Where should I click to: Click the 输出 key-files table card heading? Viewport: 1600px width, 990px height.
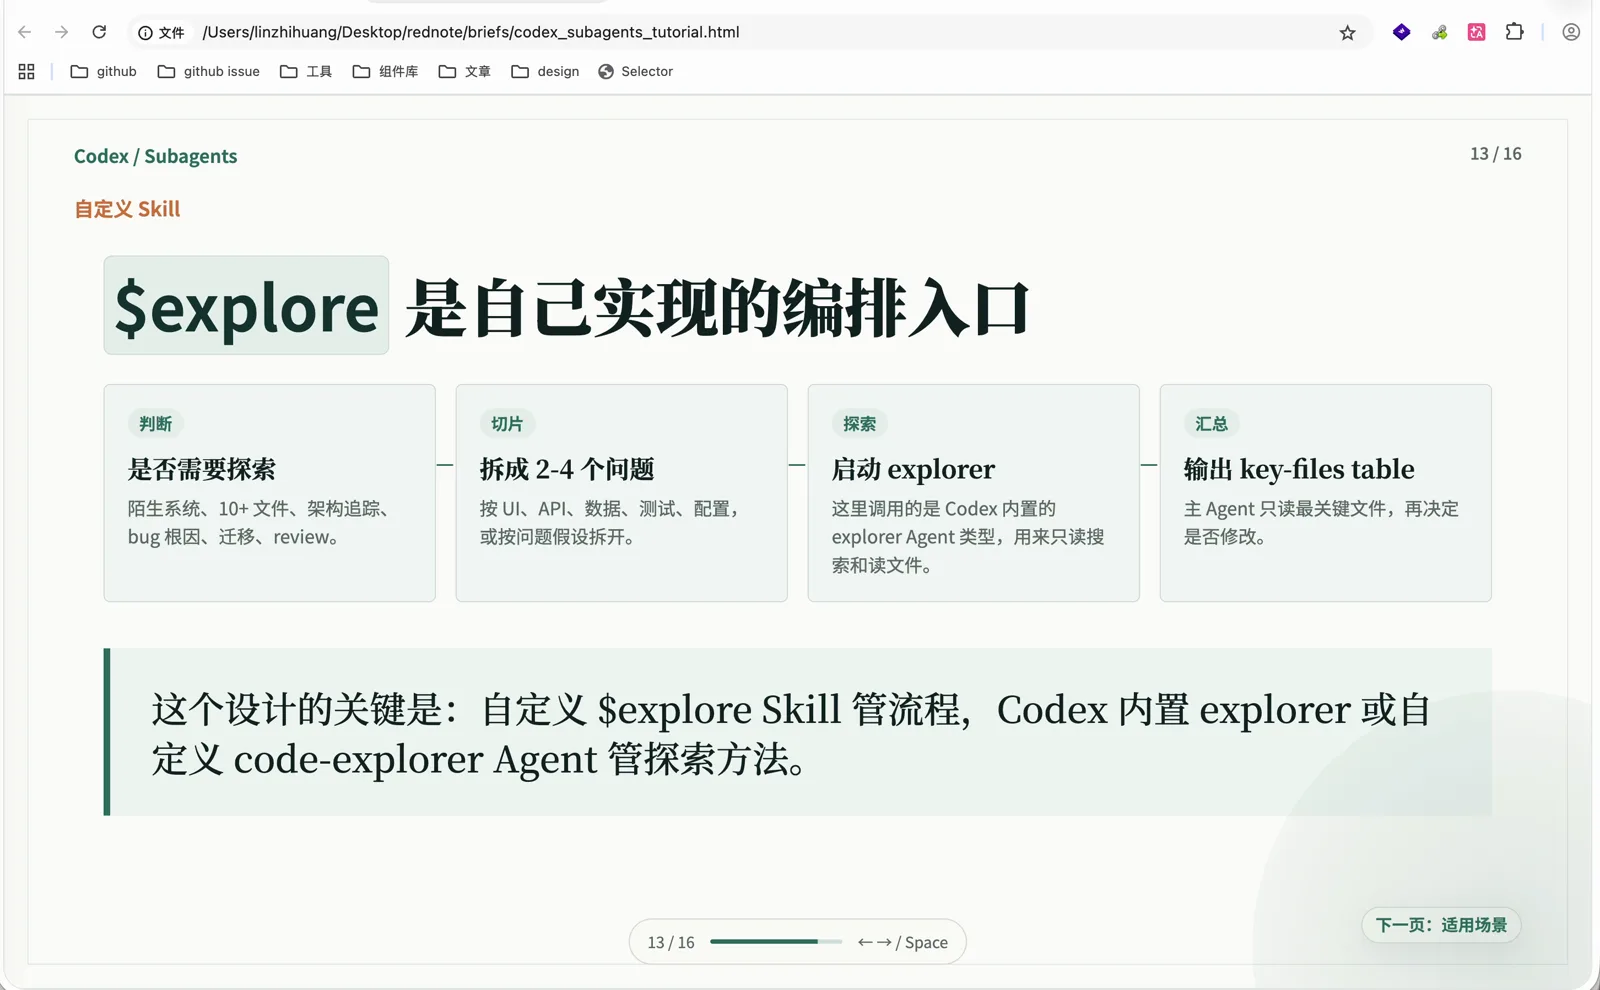pos(1299,469)
